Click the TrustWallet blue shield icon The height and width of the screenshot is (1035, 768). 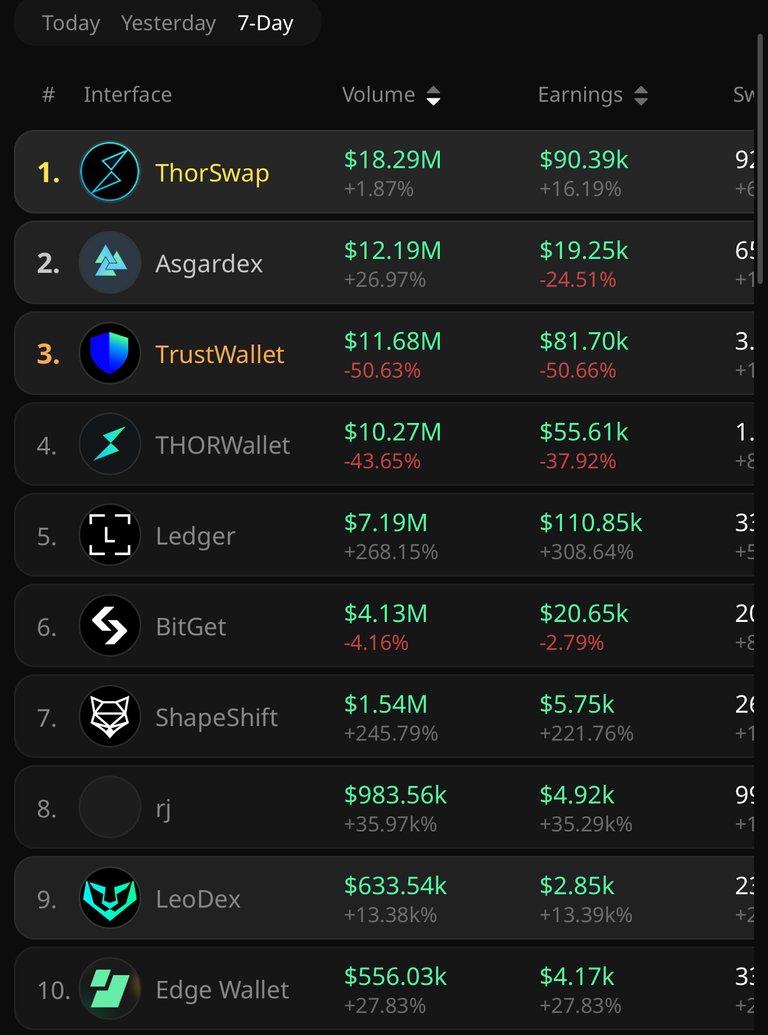110,353
